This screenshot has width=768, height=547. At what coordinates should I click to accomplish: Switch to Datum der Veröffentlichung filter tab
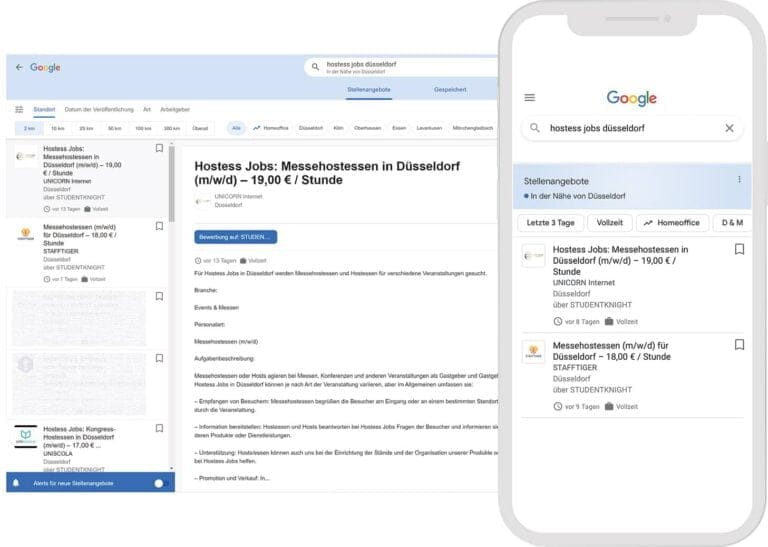(99, 109)
